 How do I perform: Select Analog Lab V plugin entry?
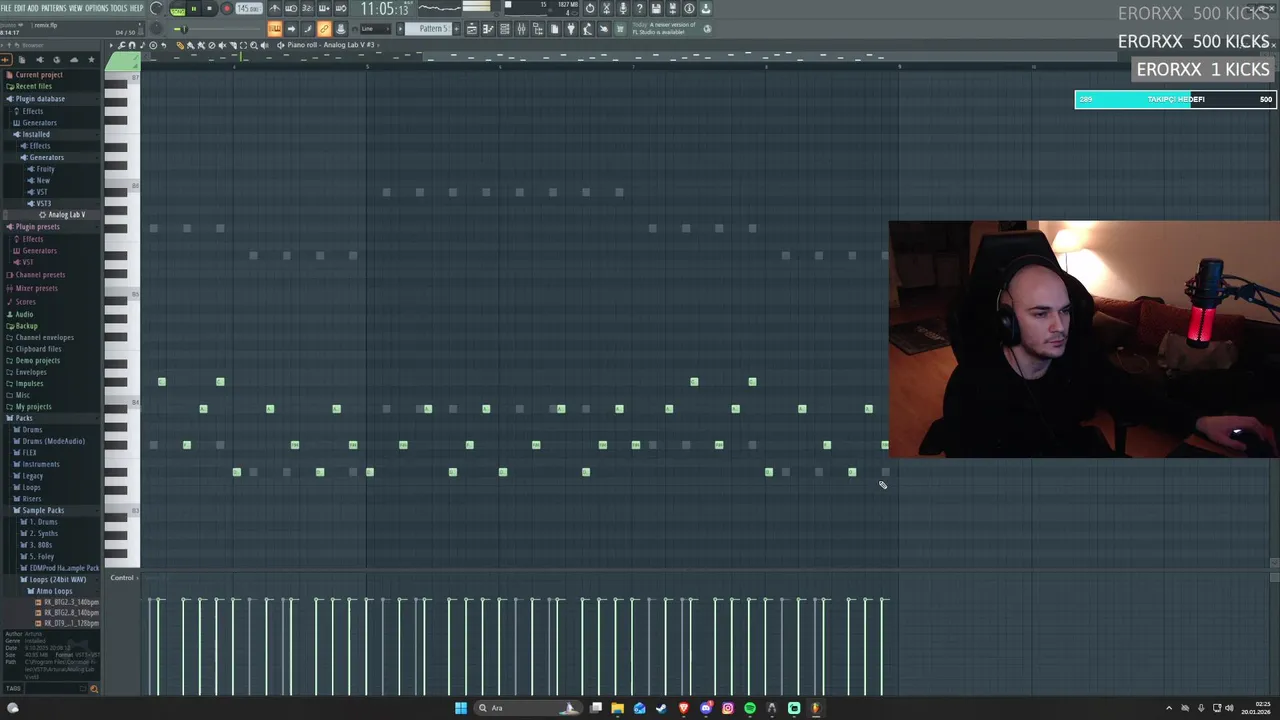(x=67, y=215)
